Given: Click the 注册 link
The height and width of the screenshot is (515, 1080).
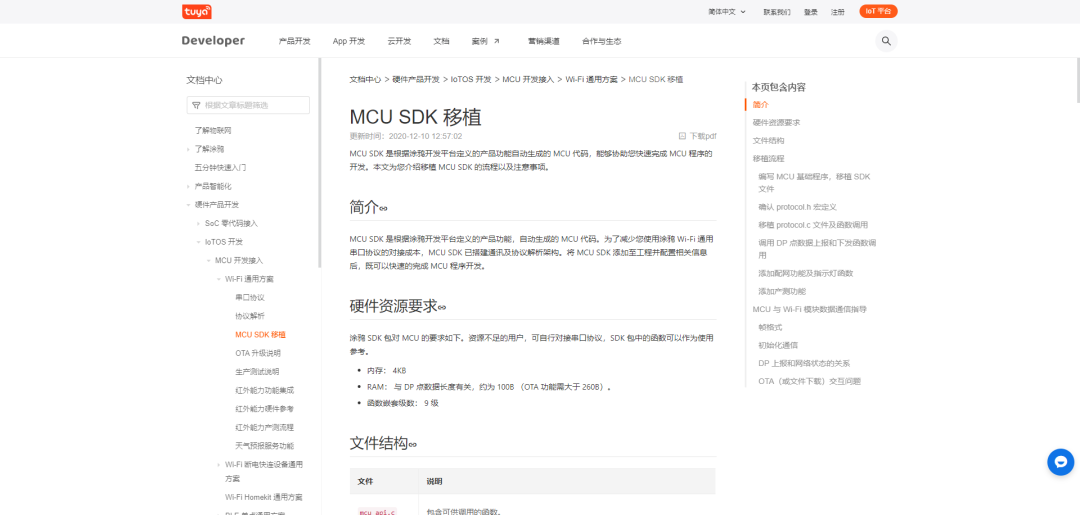Looking at the screenshot, I should coord(838,12).
